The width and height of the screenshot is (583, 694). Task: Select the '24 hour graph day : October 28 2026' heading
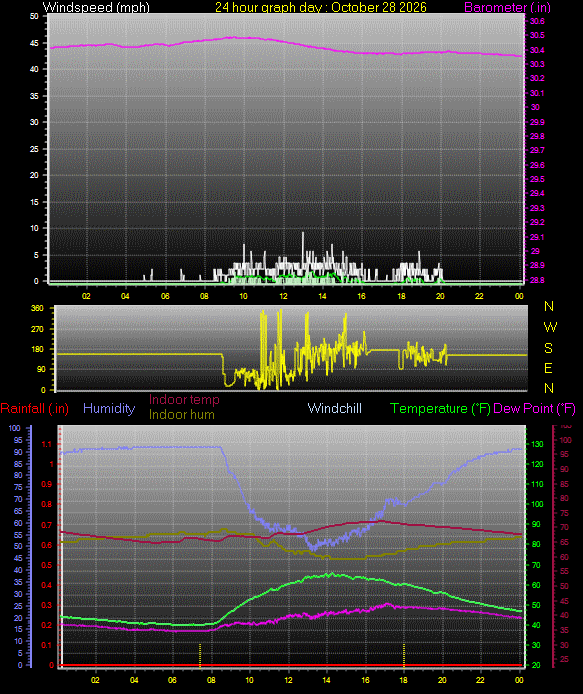point(321,7)
